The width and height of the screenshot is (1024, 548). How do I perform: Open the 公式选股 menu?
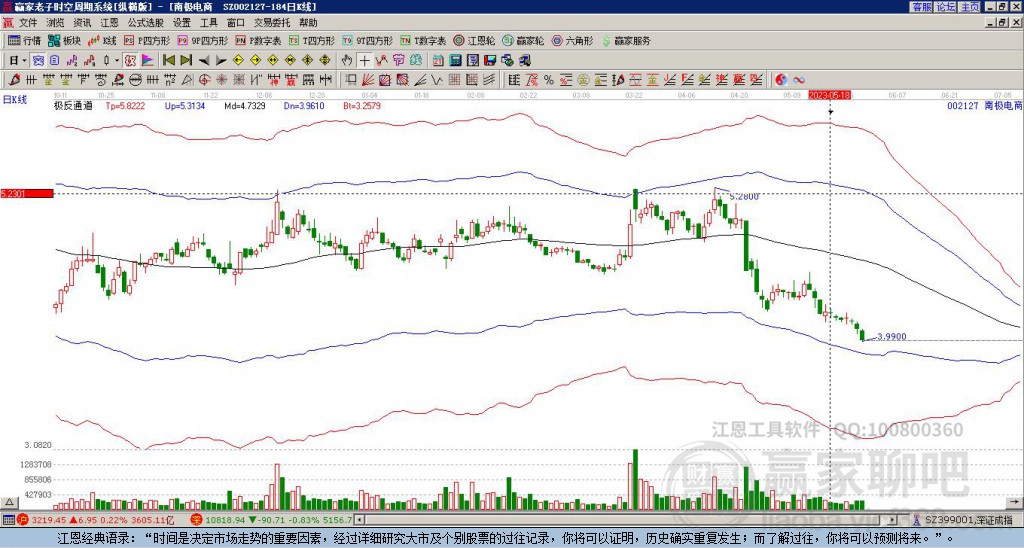pos(145,23)
